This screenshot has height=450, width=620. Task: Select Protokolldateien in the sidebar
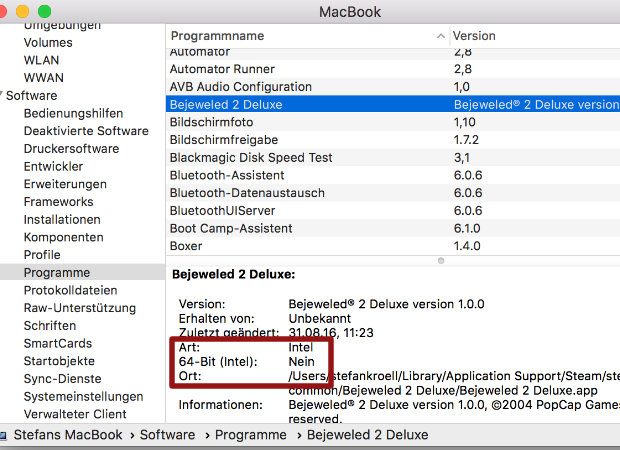70,290
